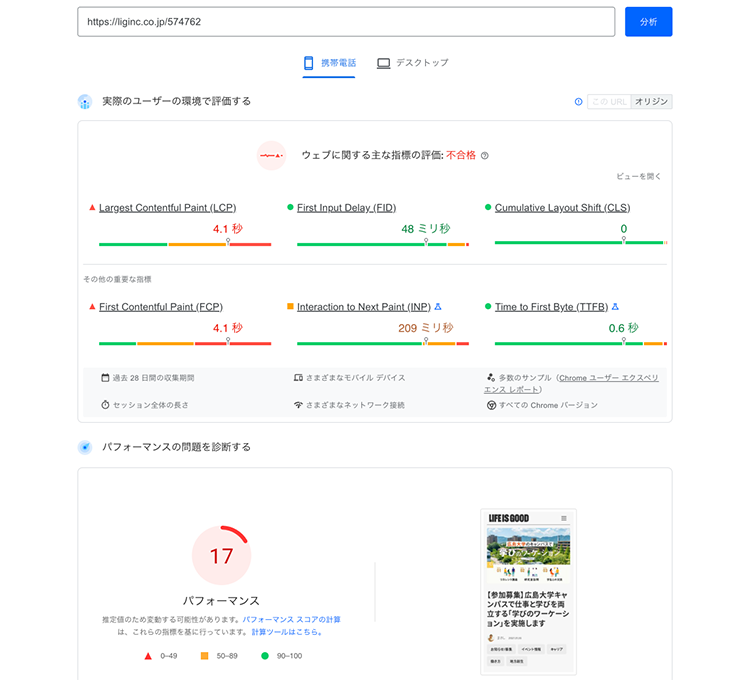Screen dimensions: 750x680
Task: Switch to the 携帯電話 mobile tab
Action: point(329,63)
